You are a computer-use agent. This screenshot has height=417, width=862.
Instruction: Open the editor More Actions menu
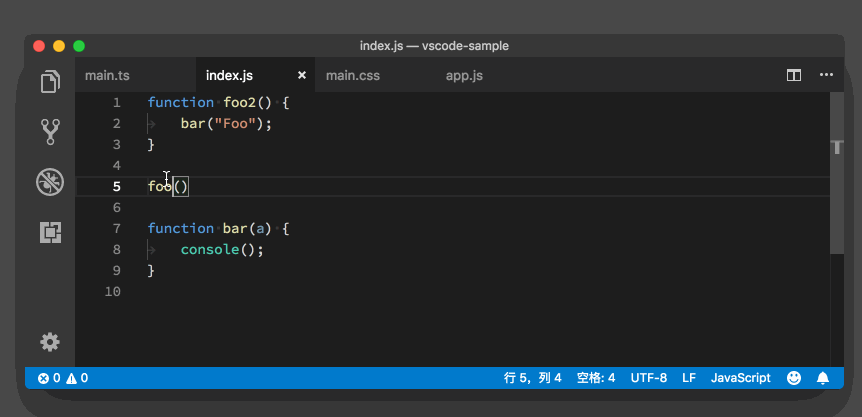tap(826, 75)
